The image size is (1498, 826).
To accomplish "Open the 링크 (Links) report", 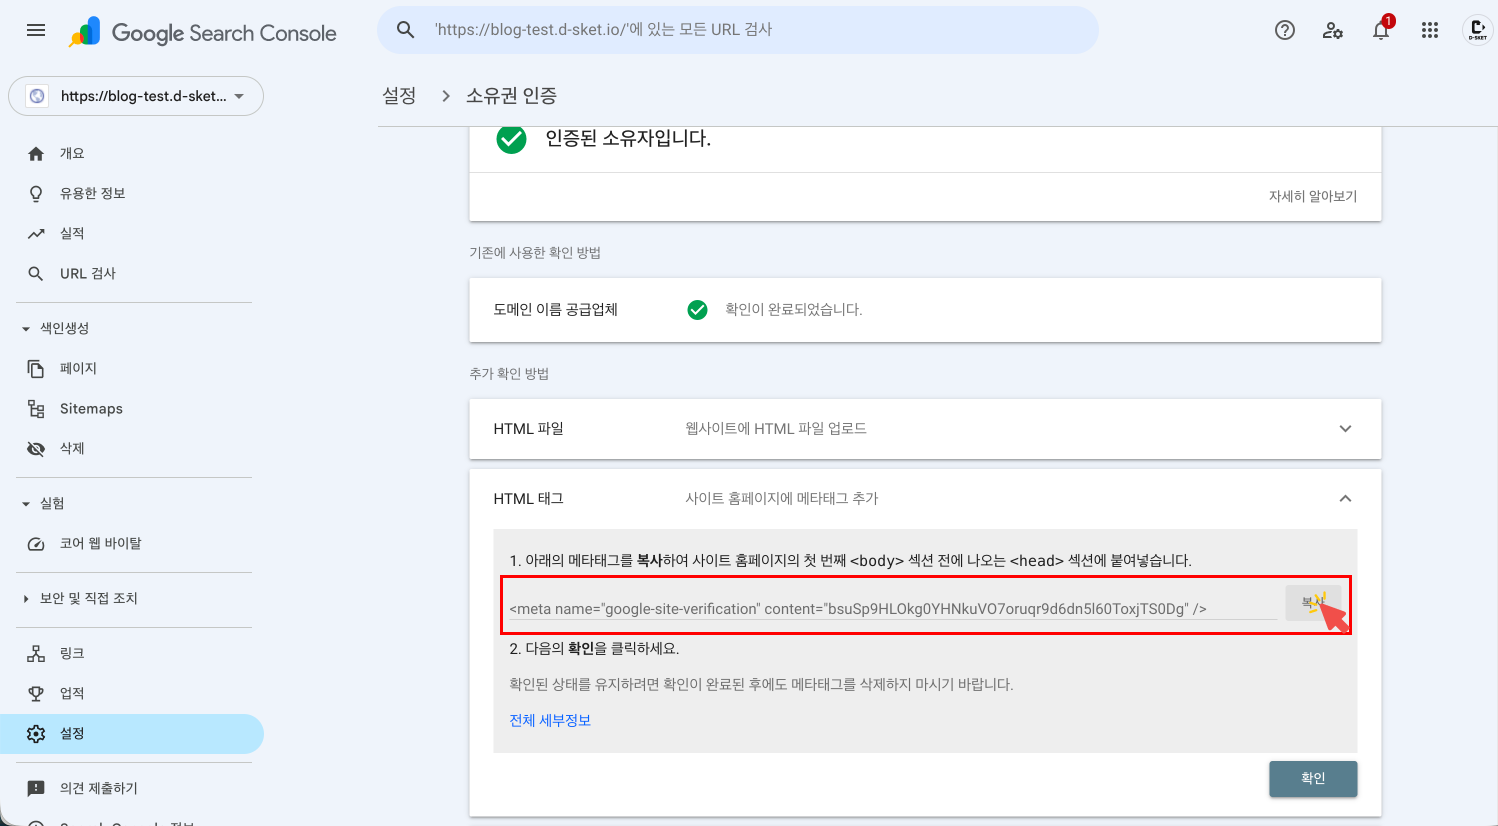I will click(72, 653).
